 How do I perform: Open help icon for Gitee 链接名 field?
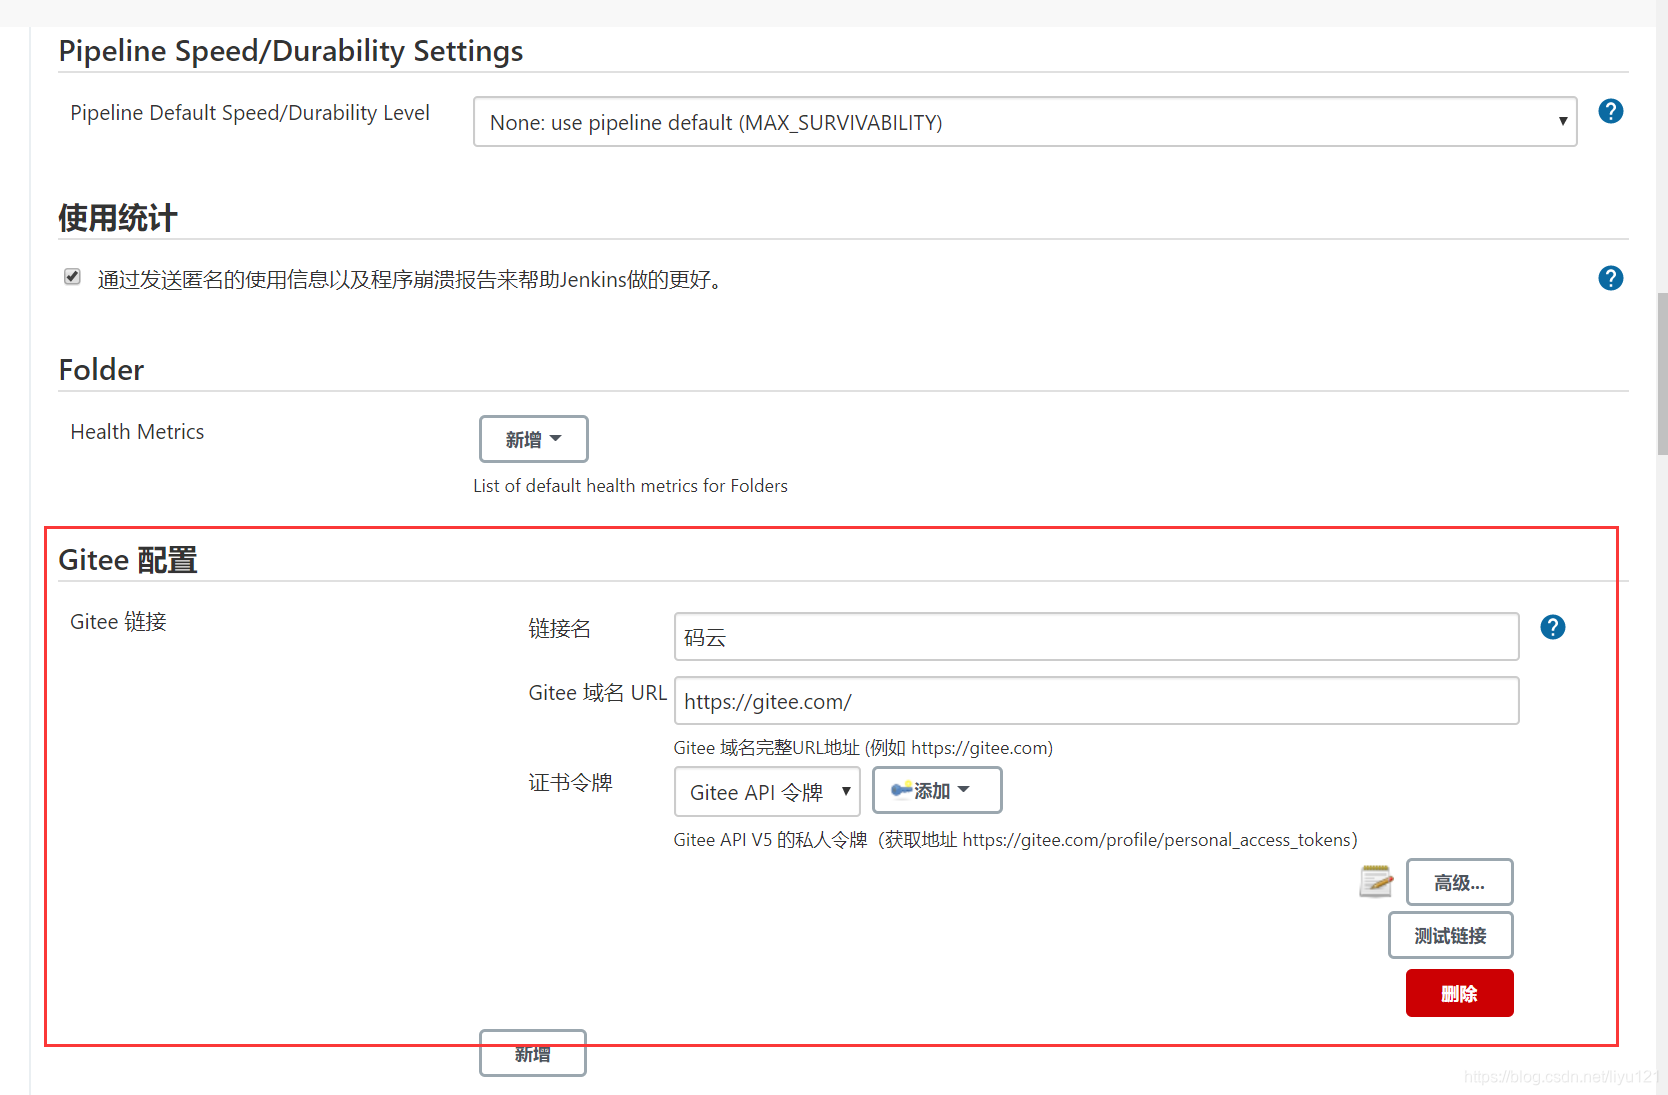[x=1552, y=627]
